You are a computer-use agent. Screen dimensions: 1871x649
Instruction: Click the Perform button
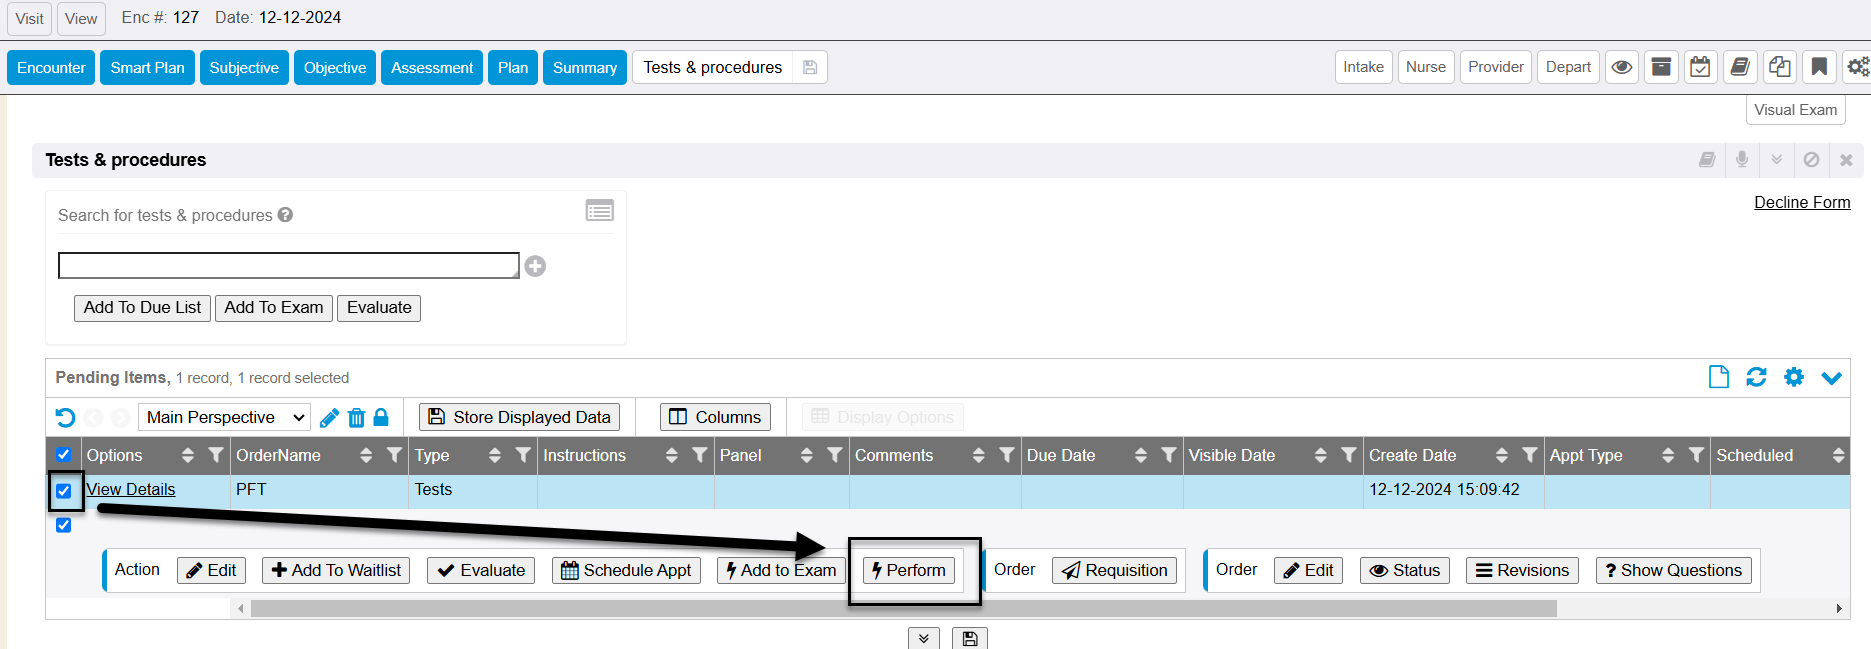[x=908, y=570]
